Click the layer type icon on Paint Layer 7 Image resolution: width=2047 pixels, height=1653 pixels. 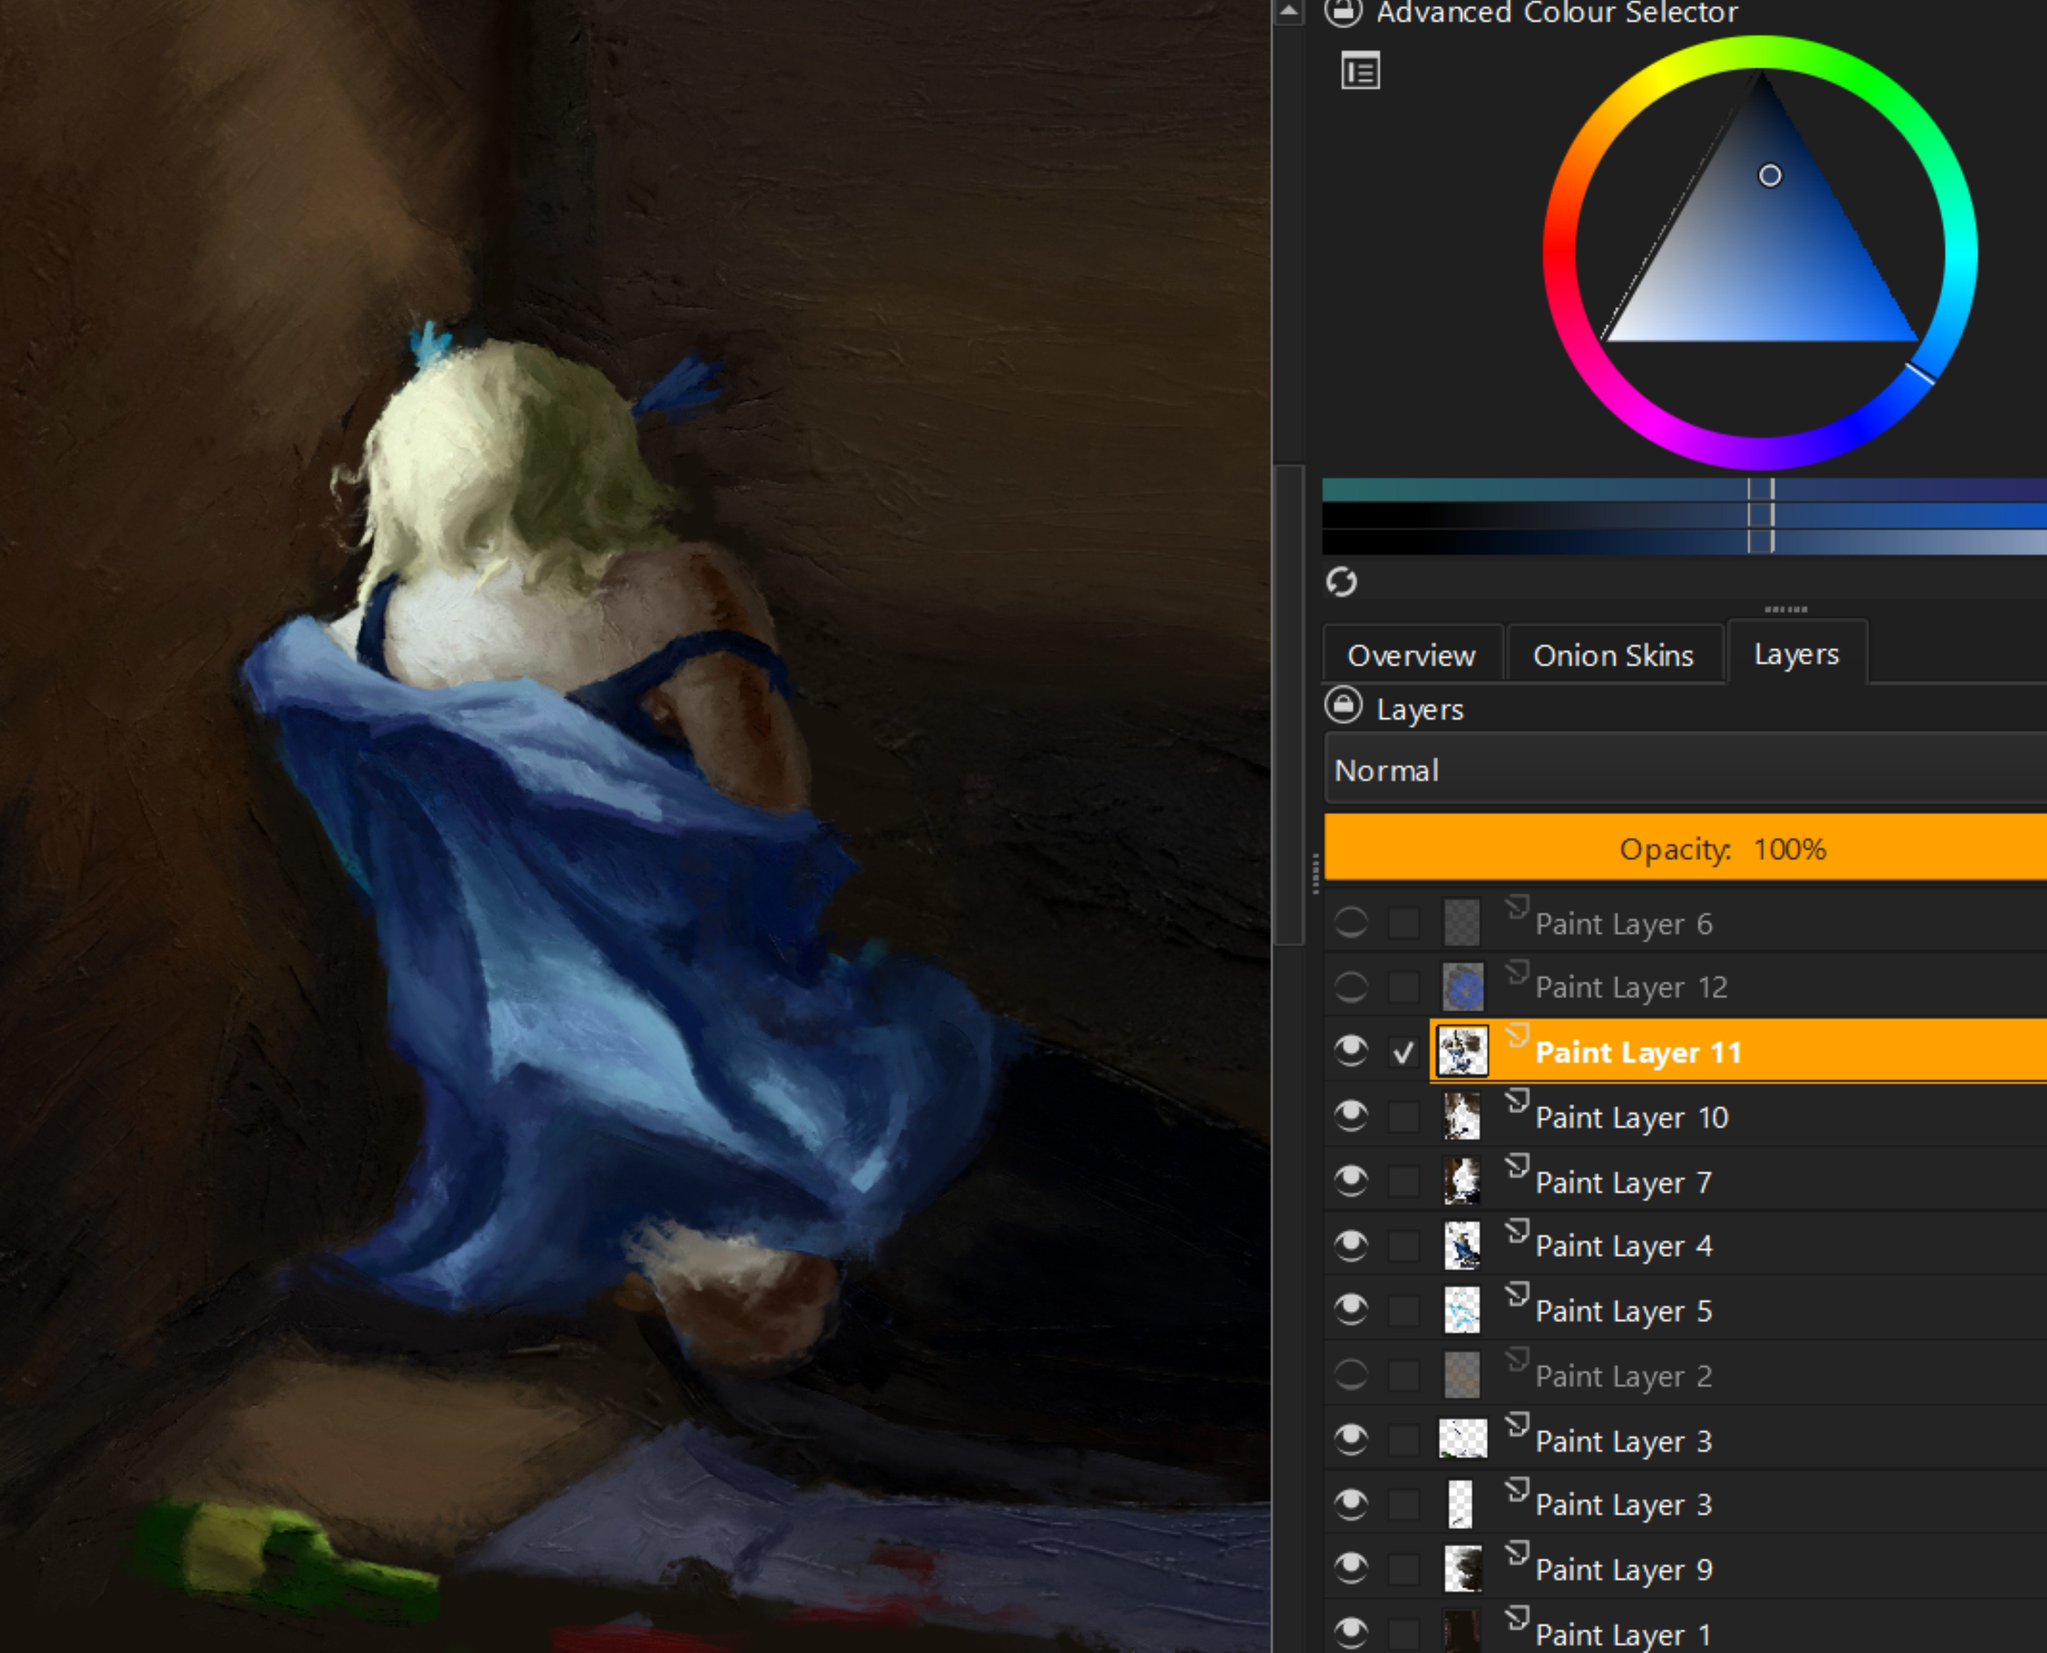click(1518, 1165)
